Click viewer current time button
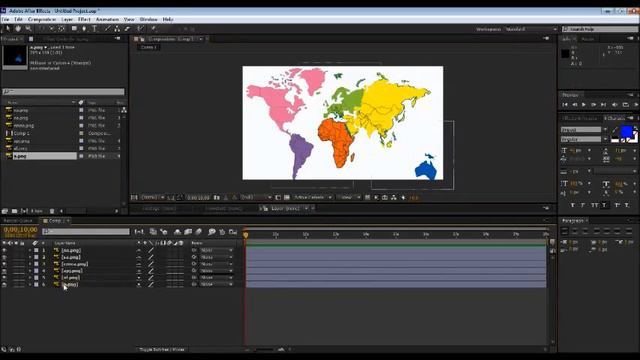The height and width of the screenshot is (360, 640). (198, 198)
